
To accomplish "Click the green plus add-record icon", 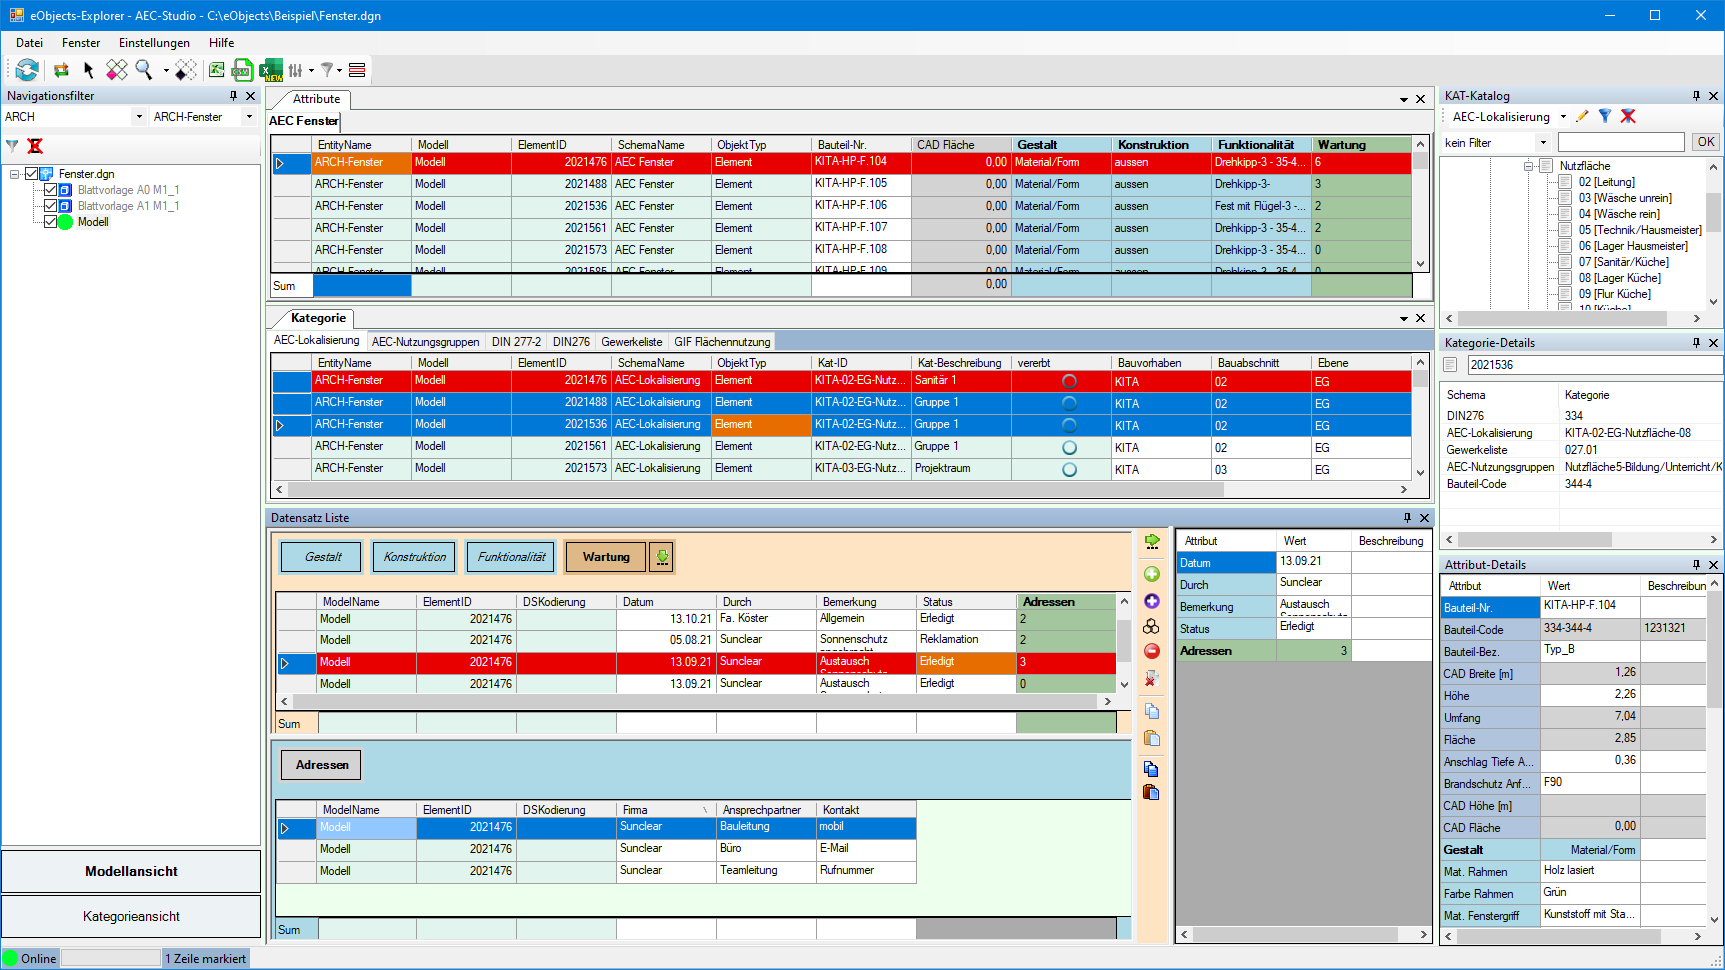I will pyautogui.click(x=1152, y=574).
